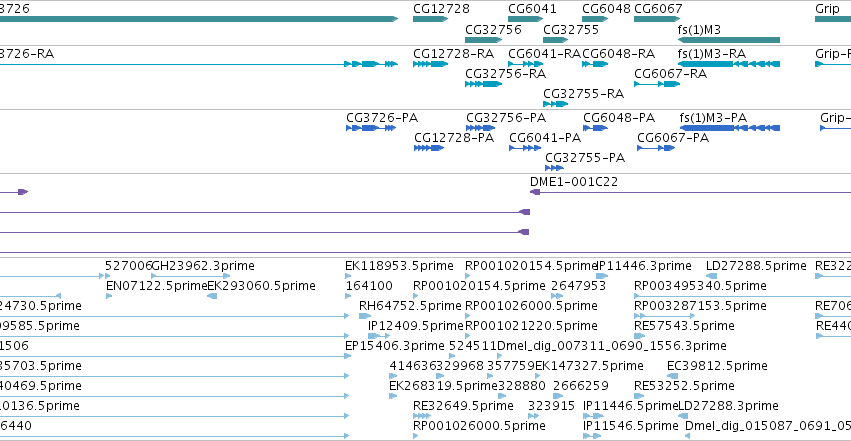The image size is (851, 441).
Task: Open the LD27288.5prime EST label
Action: (756, 266)
